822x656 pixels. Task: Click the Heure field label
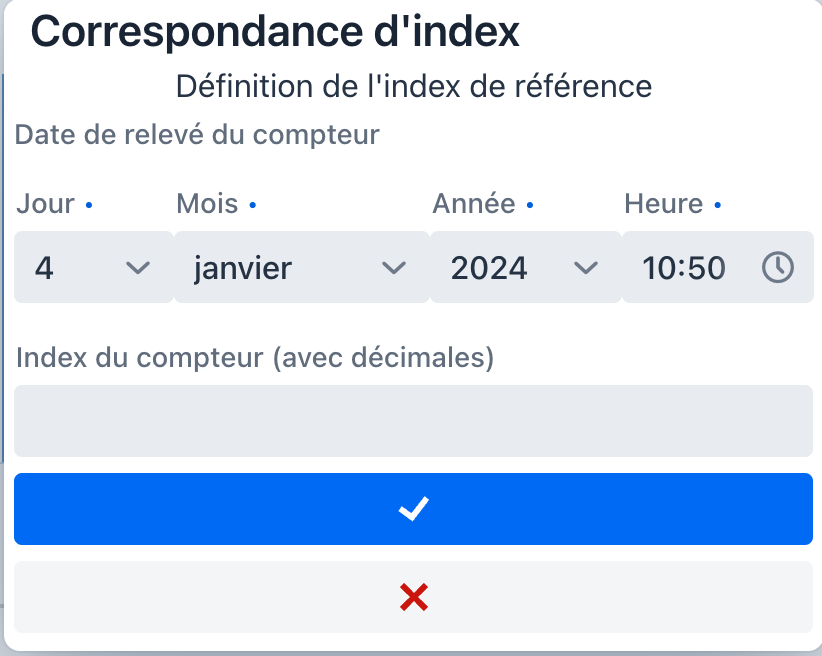coord(663,204)
